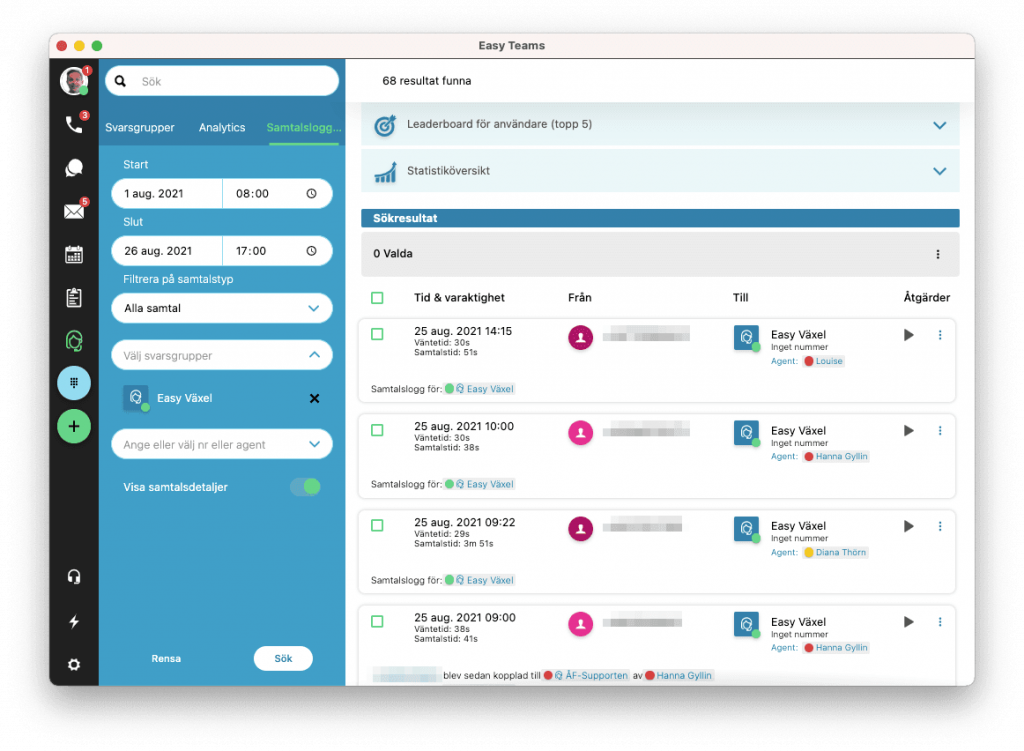This screenshot has width=1024, height=751.
Task: Select the green agent headset icon in sidebar
Action: [x=74, y=340]
